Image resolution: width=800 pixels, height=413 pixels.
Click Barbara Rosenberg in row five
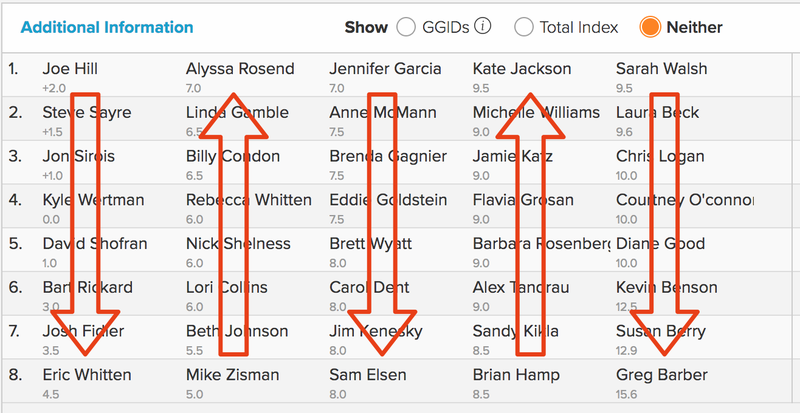540,244
